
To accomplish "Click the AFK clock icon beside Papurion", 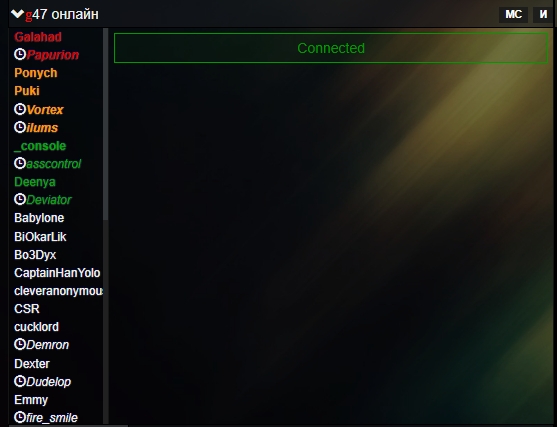I will click(x=20, y=54).
